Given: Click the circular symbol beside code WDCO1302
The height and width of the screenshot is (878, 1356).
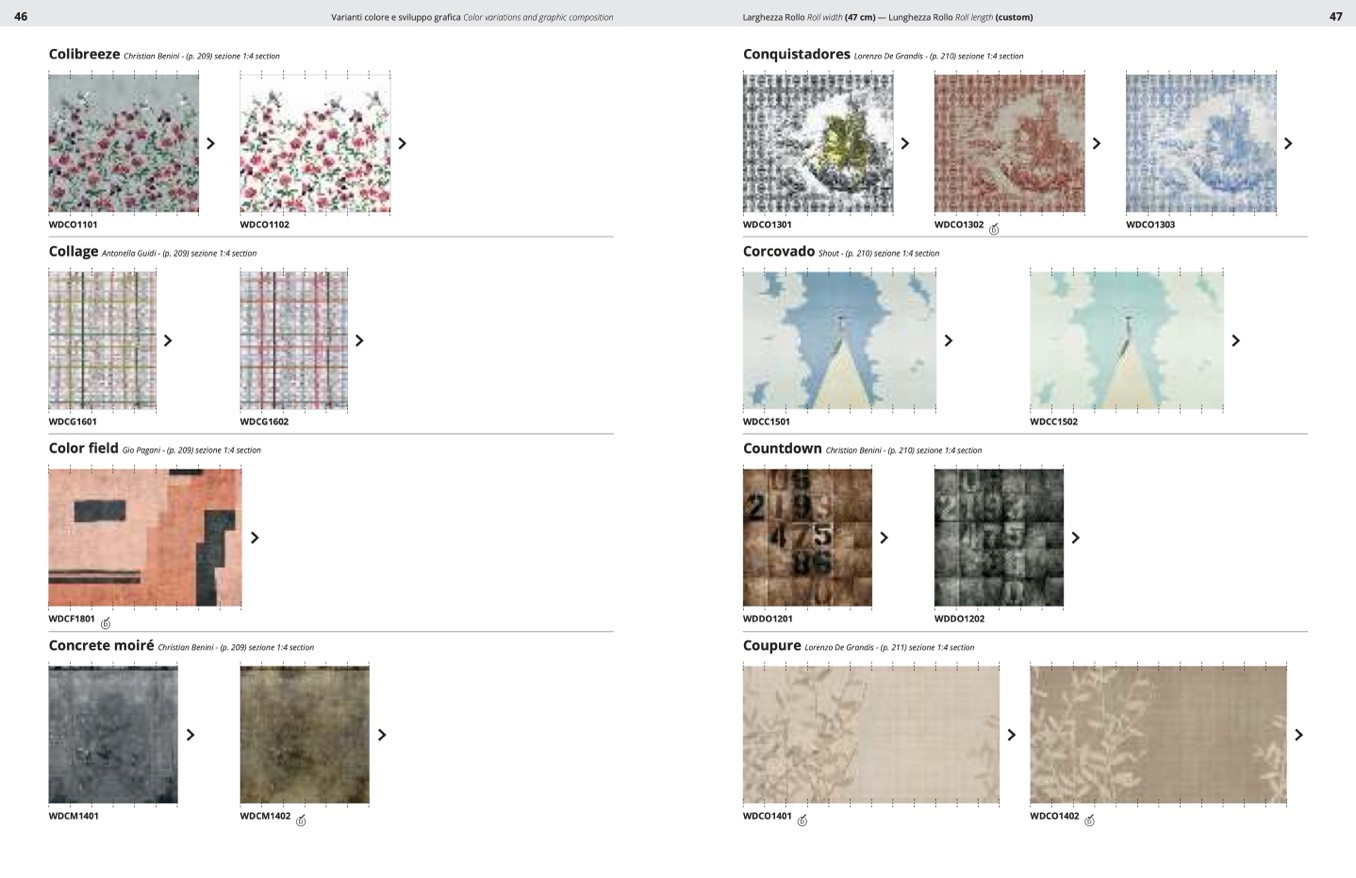Looking at the screenshot, I should [x=994, y=229].
